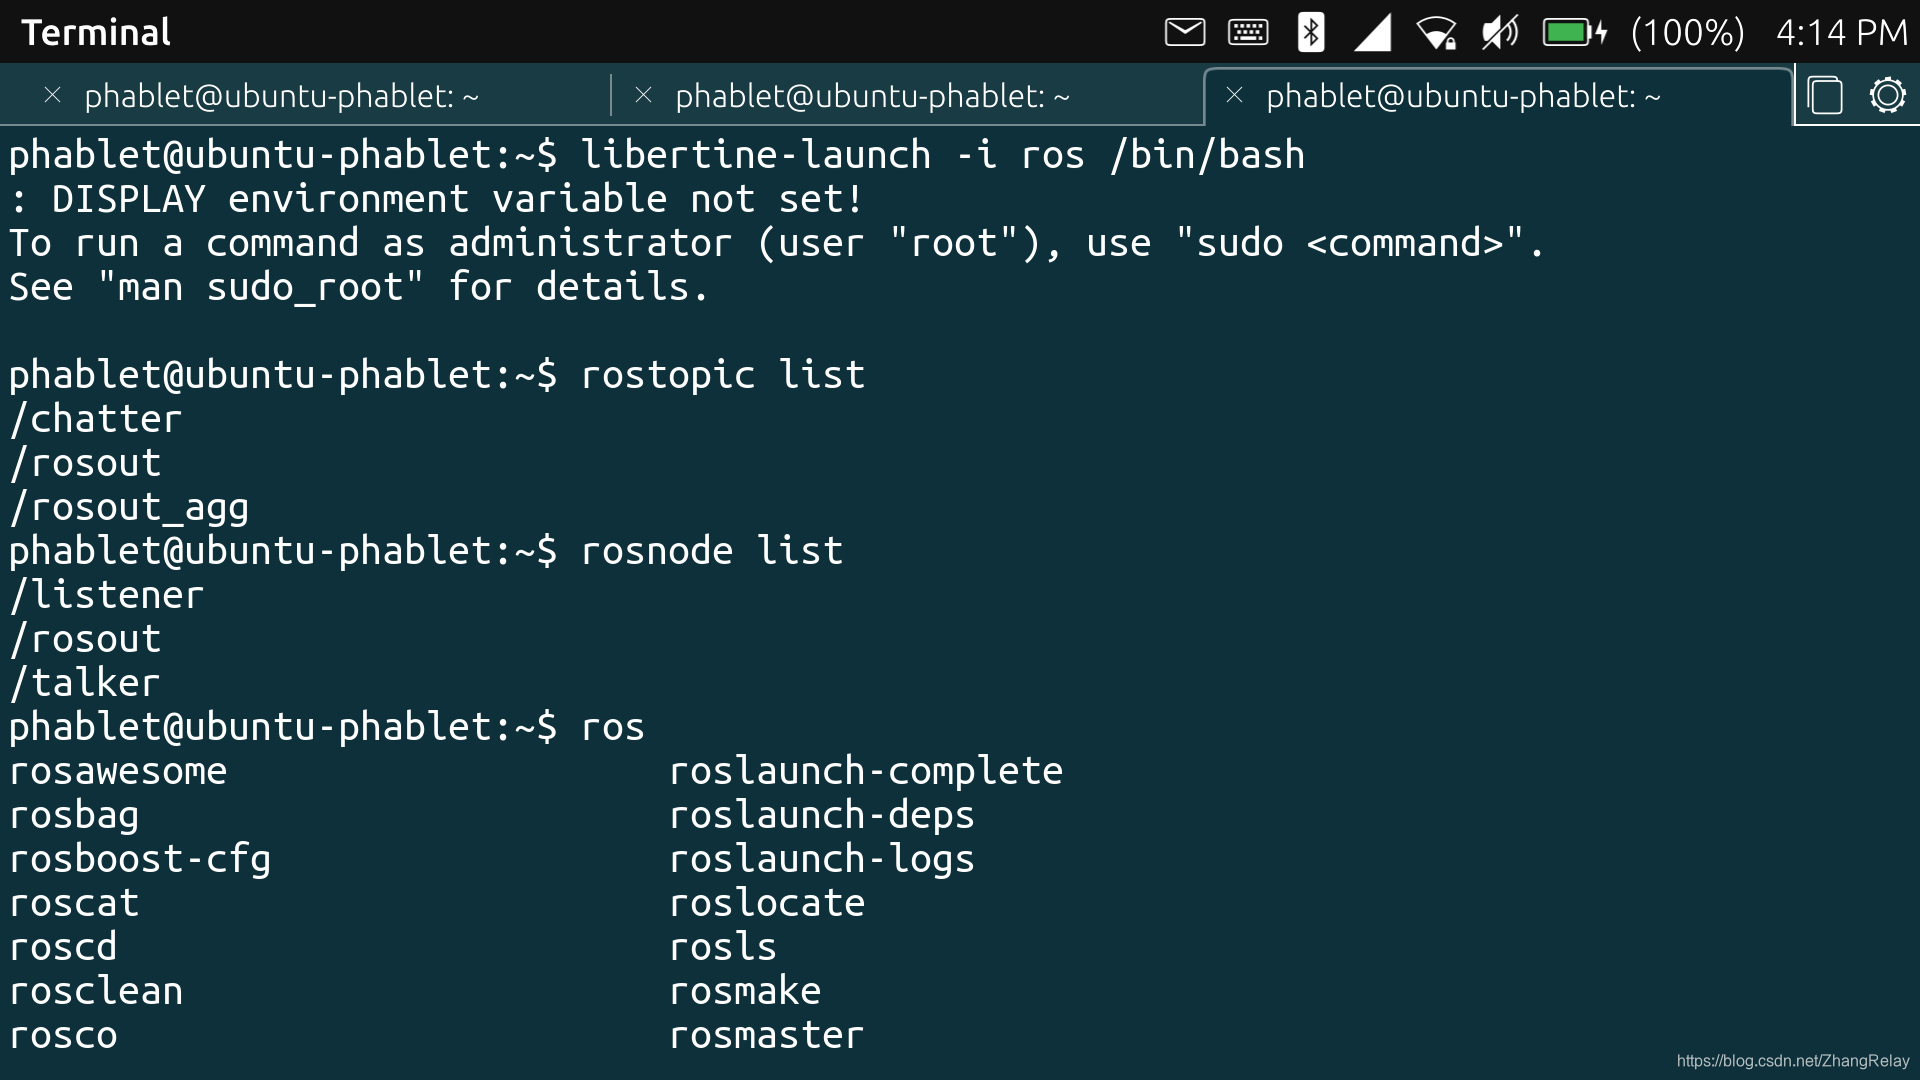Image resolution: width=1920 pixels, height=1080 pixels.
Task: Click the keyboard indicator icon
Action: [1248, 32]
